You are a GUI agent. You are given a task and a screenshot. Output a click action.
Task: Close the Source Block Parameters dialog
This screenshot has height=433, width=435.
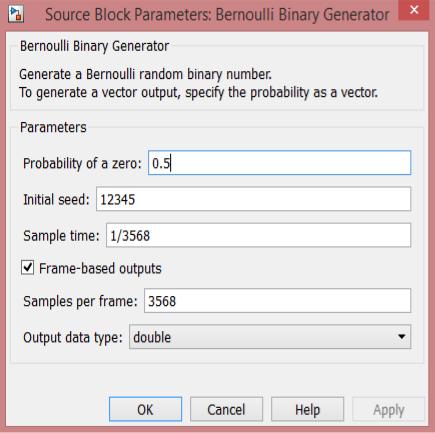coord(414,10)
